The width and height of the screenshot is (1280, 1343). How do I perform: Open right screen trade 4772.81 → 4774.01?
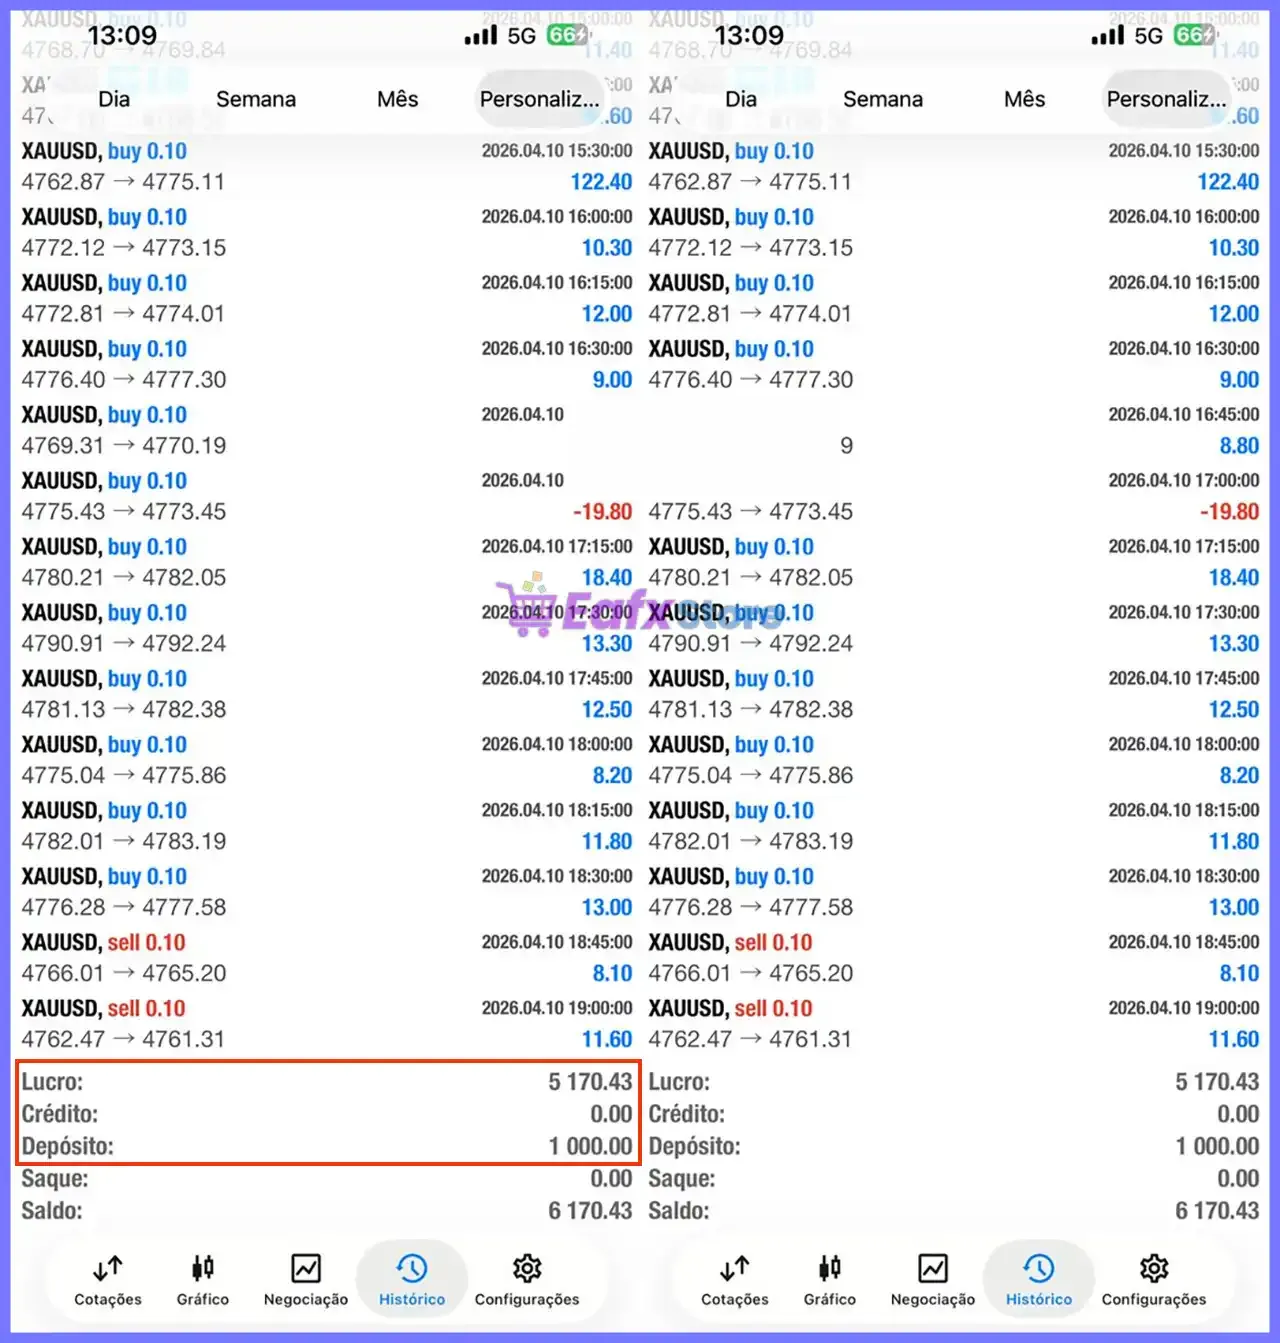pos(751,314)
